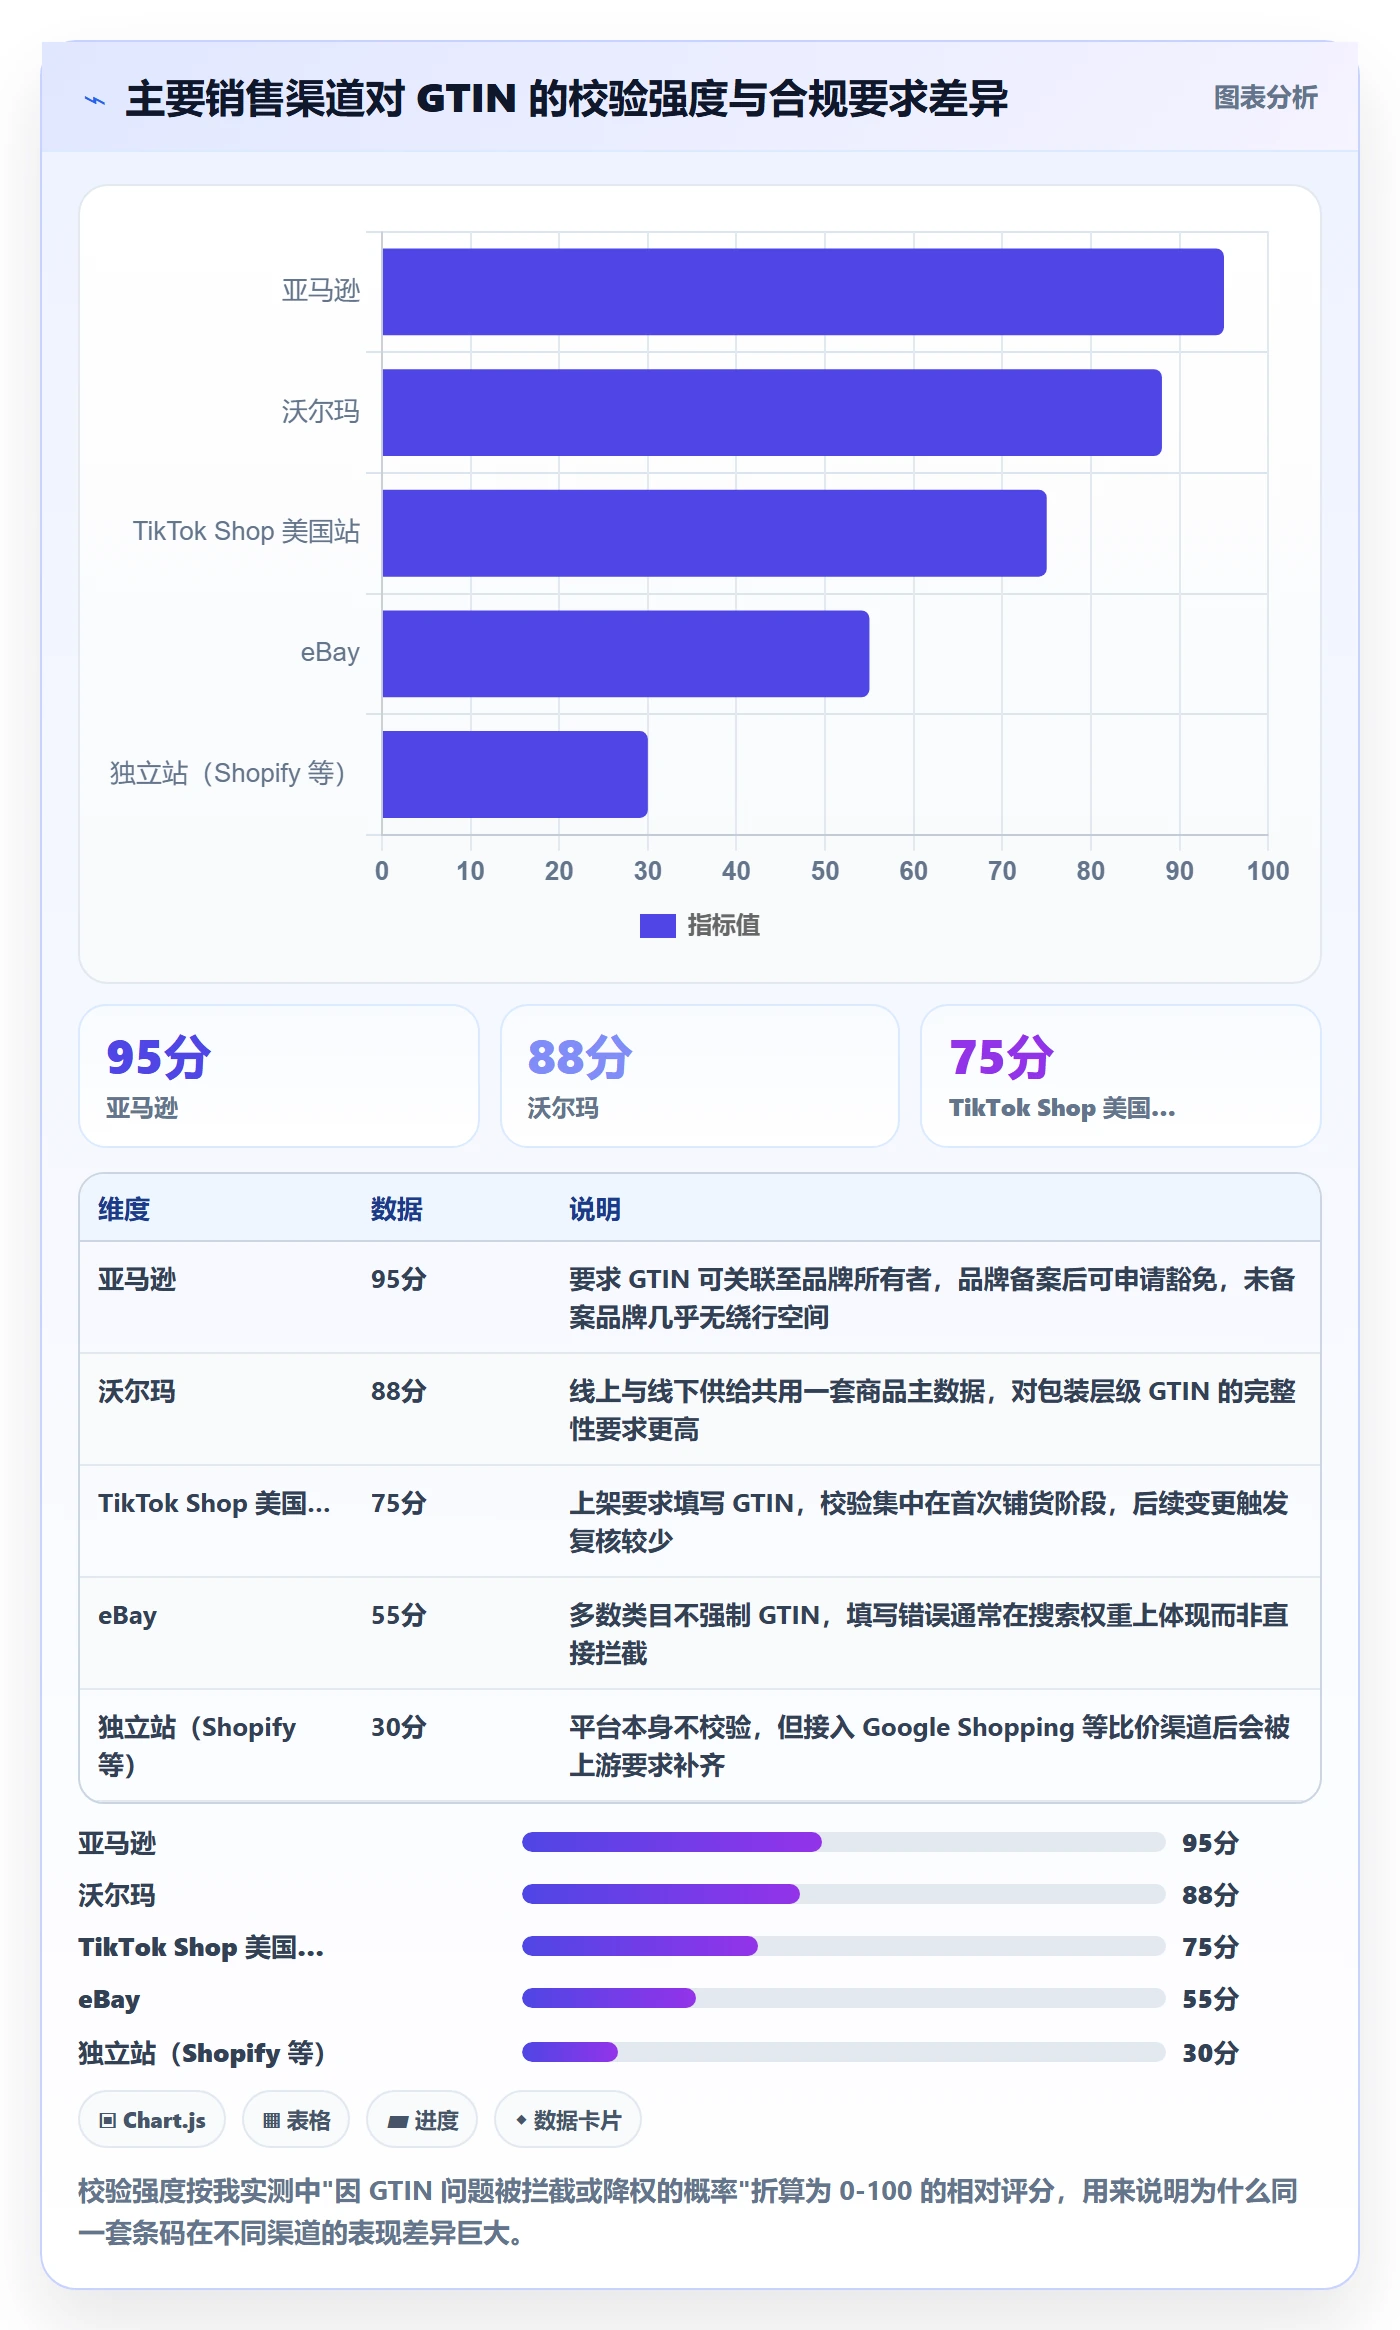Click the 沃尔玛 bar in the chart
Screen dimensions: 1400x2330
click(771, 413)
